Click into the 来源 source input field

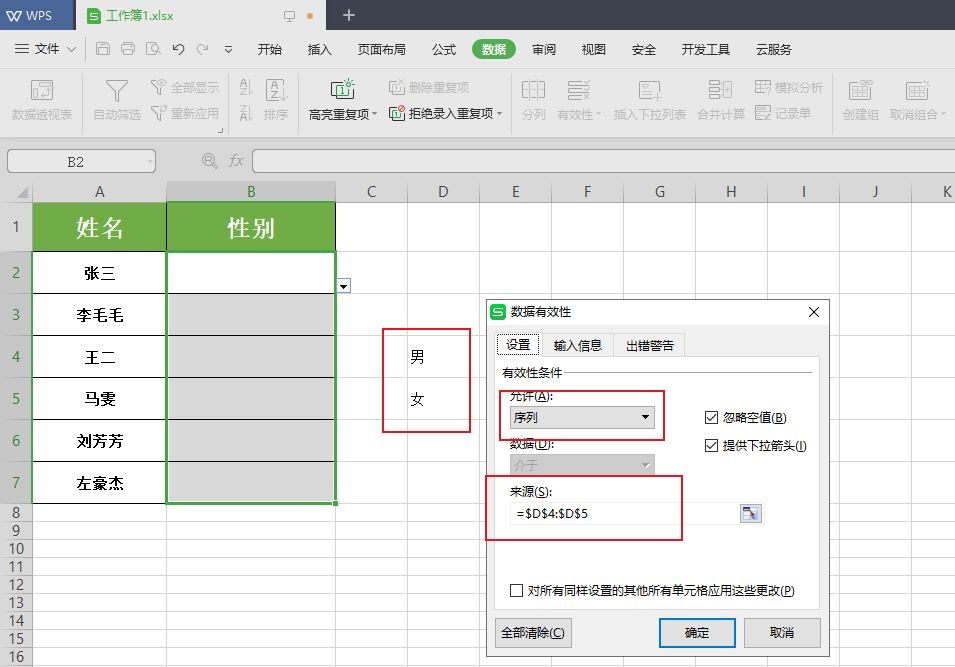tap(622, 513)
